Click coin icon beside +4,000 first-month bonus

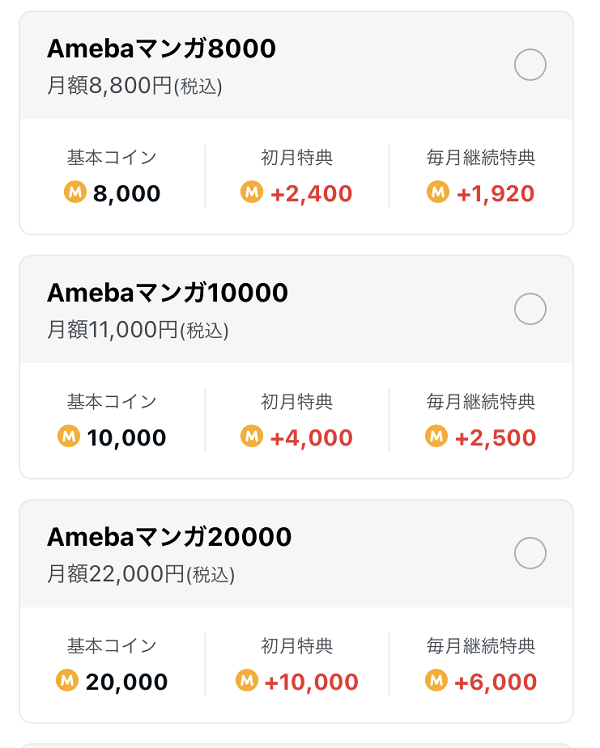point(252,436)
